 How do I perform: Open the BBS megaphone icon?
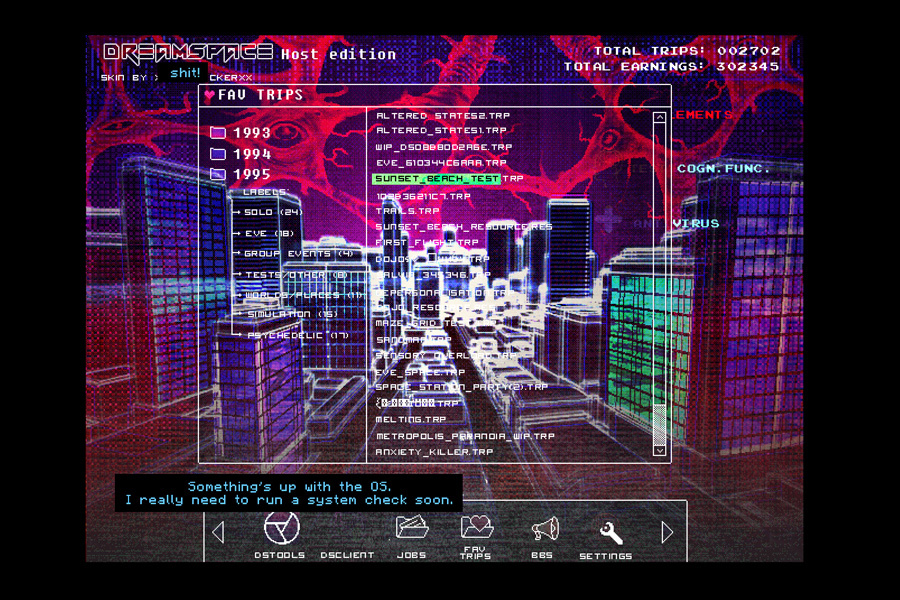coord(543,529)
